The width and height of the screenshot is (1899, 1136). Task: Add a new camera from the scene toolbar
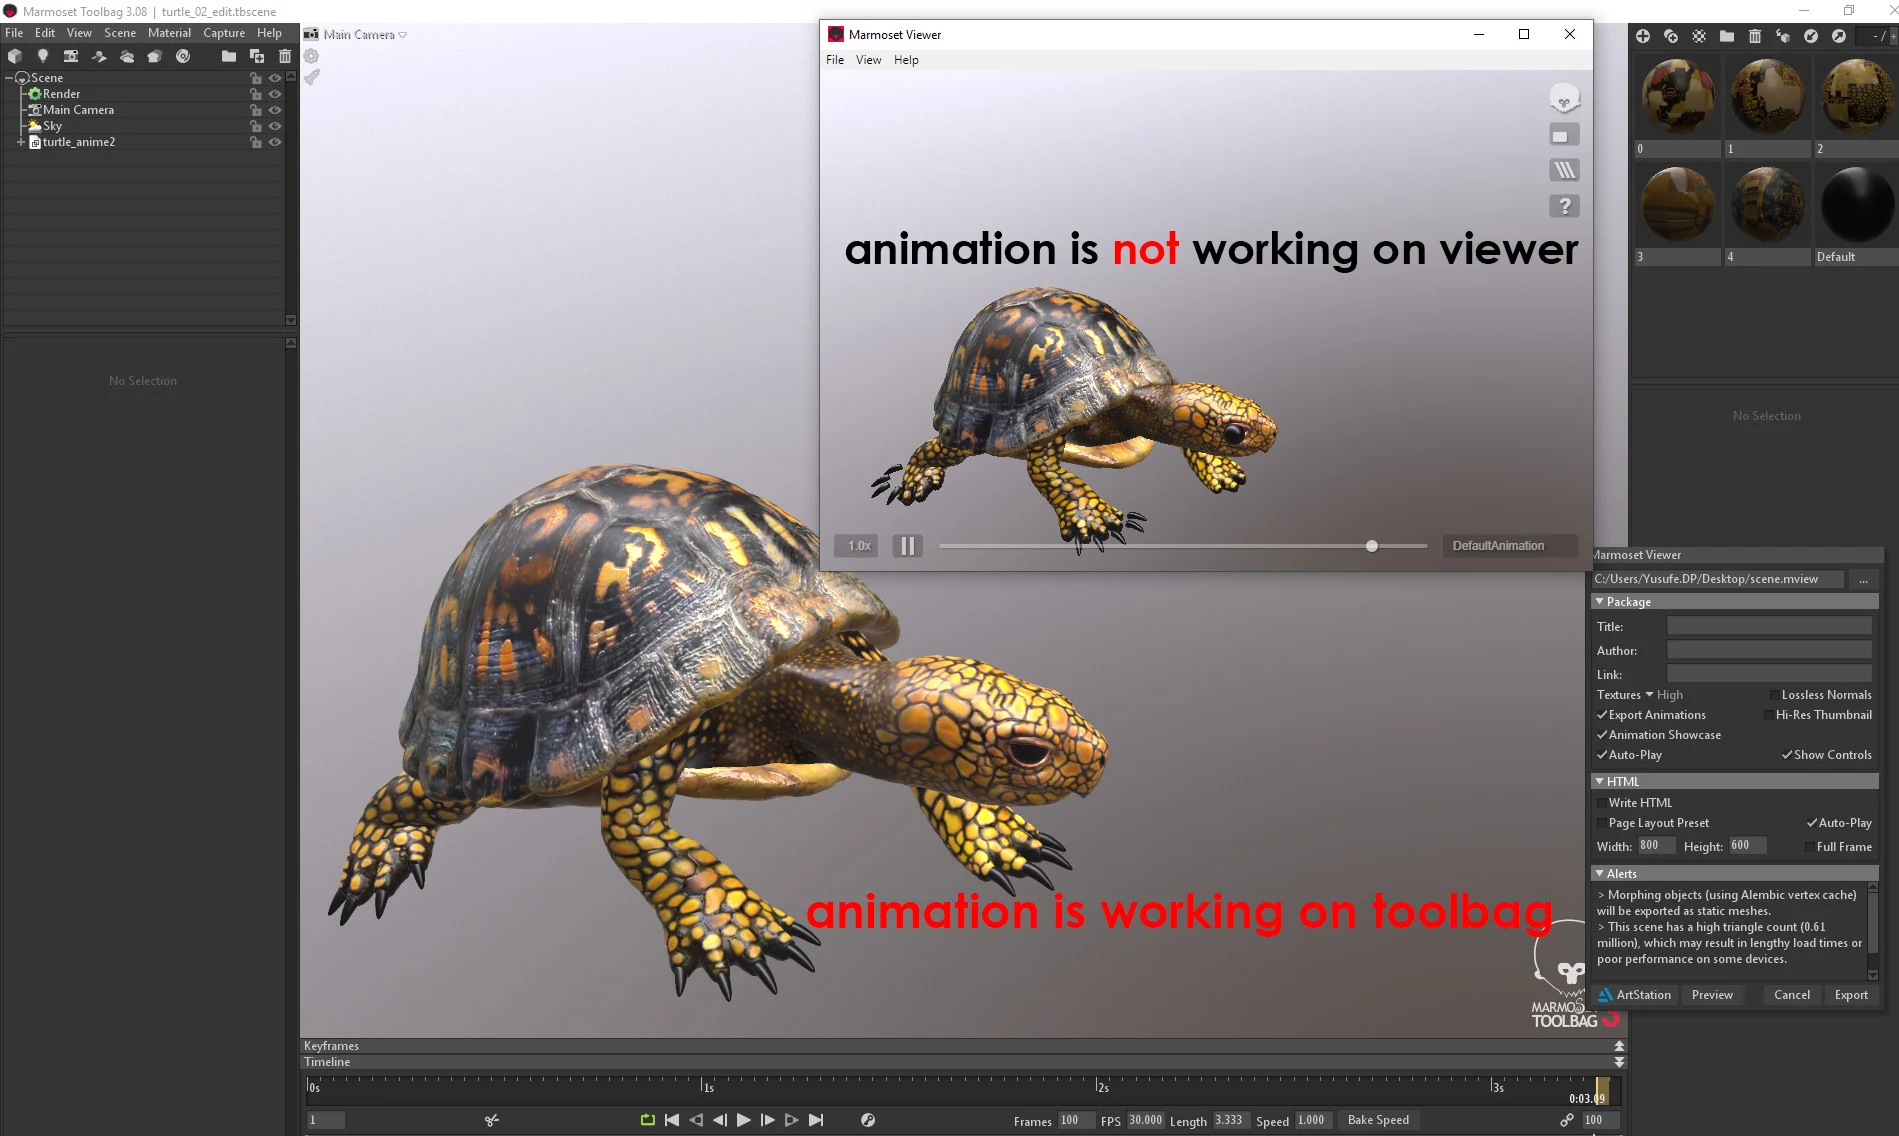71,56
